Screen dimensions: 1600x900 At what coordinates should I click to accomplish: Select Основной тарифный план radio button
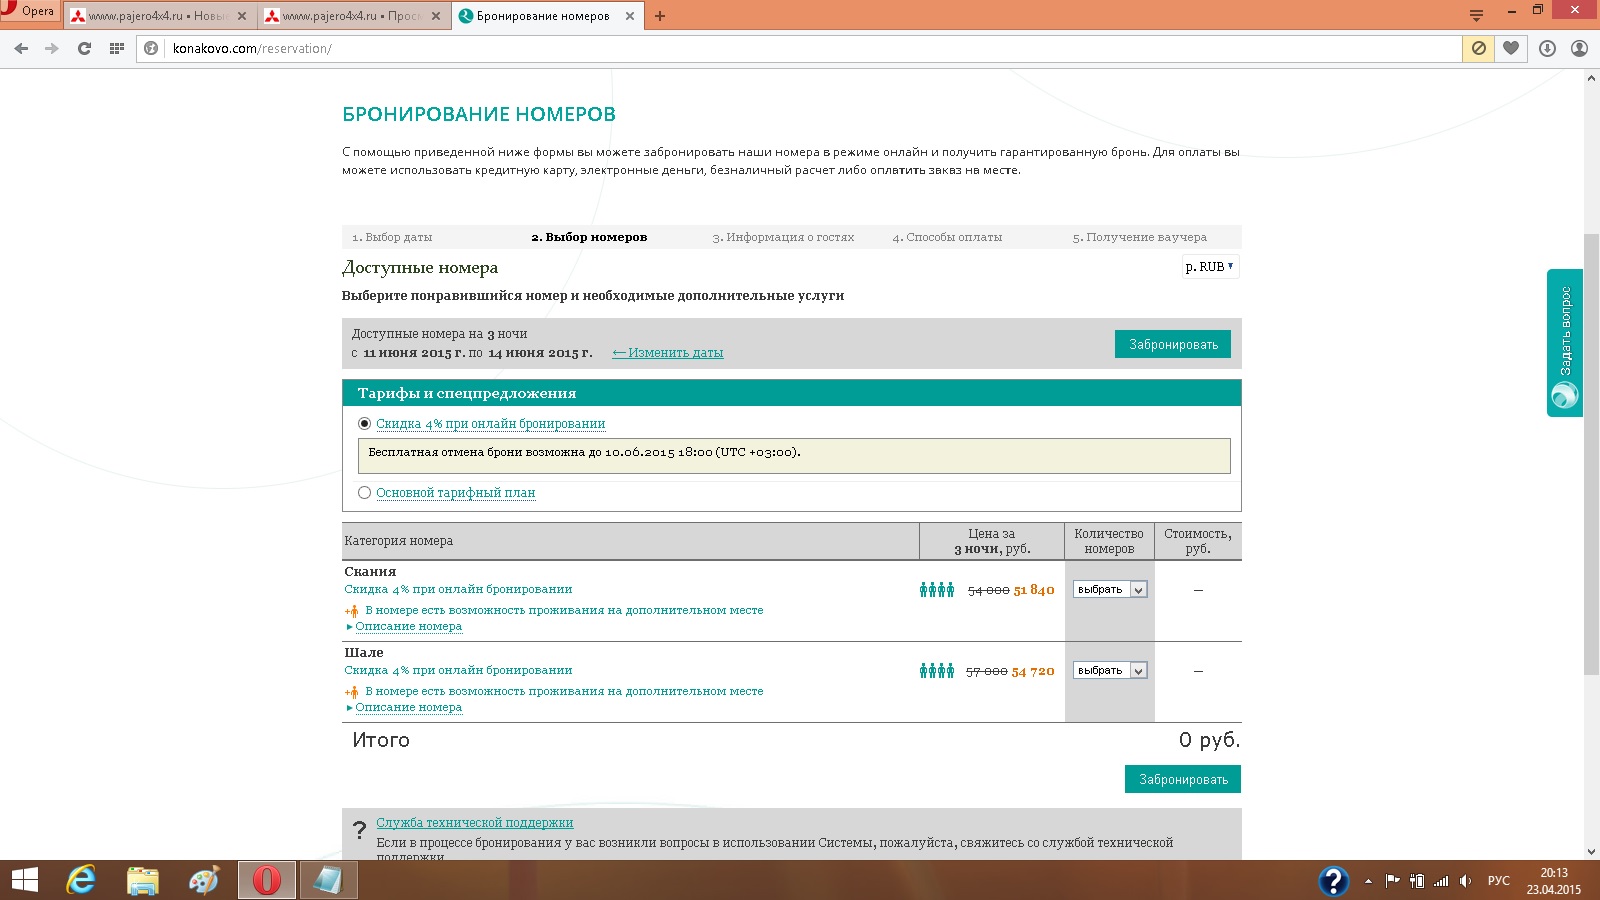click(x=365, y=493)
